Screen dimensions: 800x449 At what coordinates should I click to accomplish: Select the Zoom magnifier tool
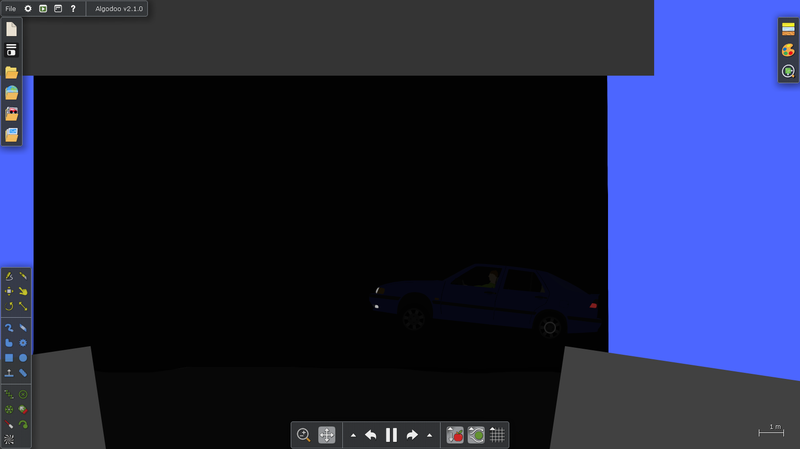click(304, 435)
